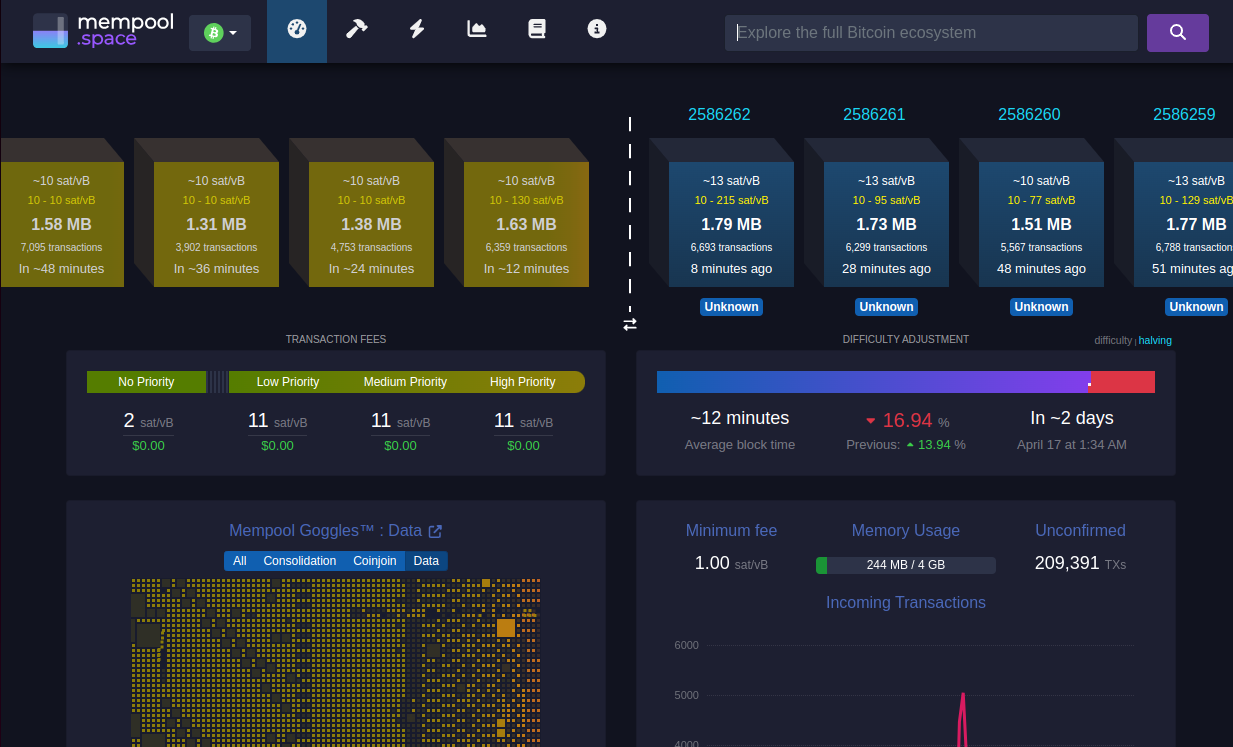Expand the Bitcoin network dropdown

tap(220, 33)
